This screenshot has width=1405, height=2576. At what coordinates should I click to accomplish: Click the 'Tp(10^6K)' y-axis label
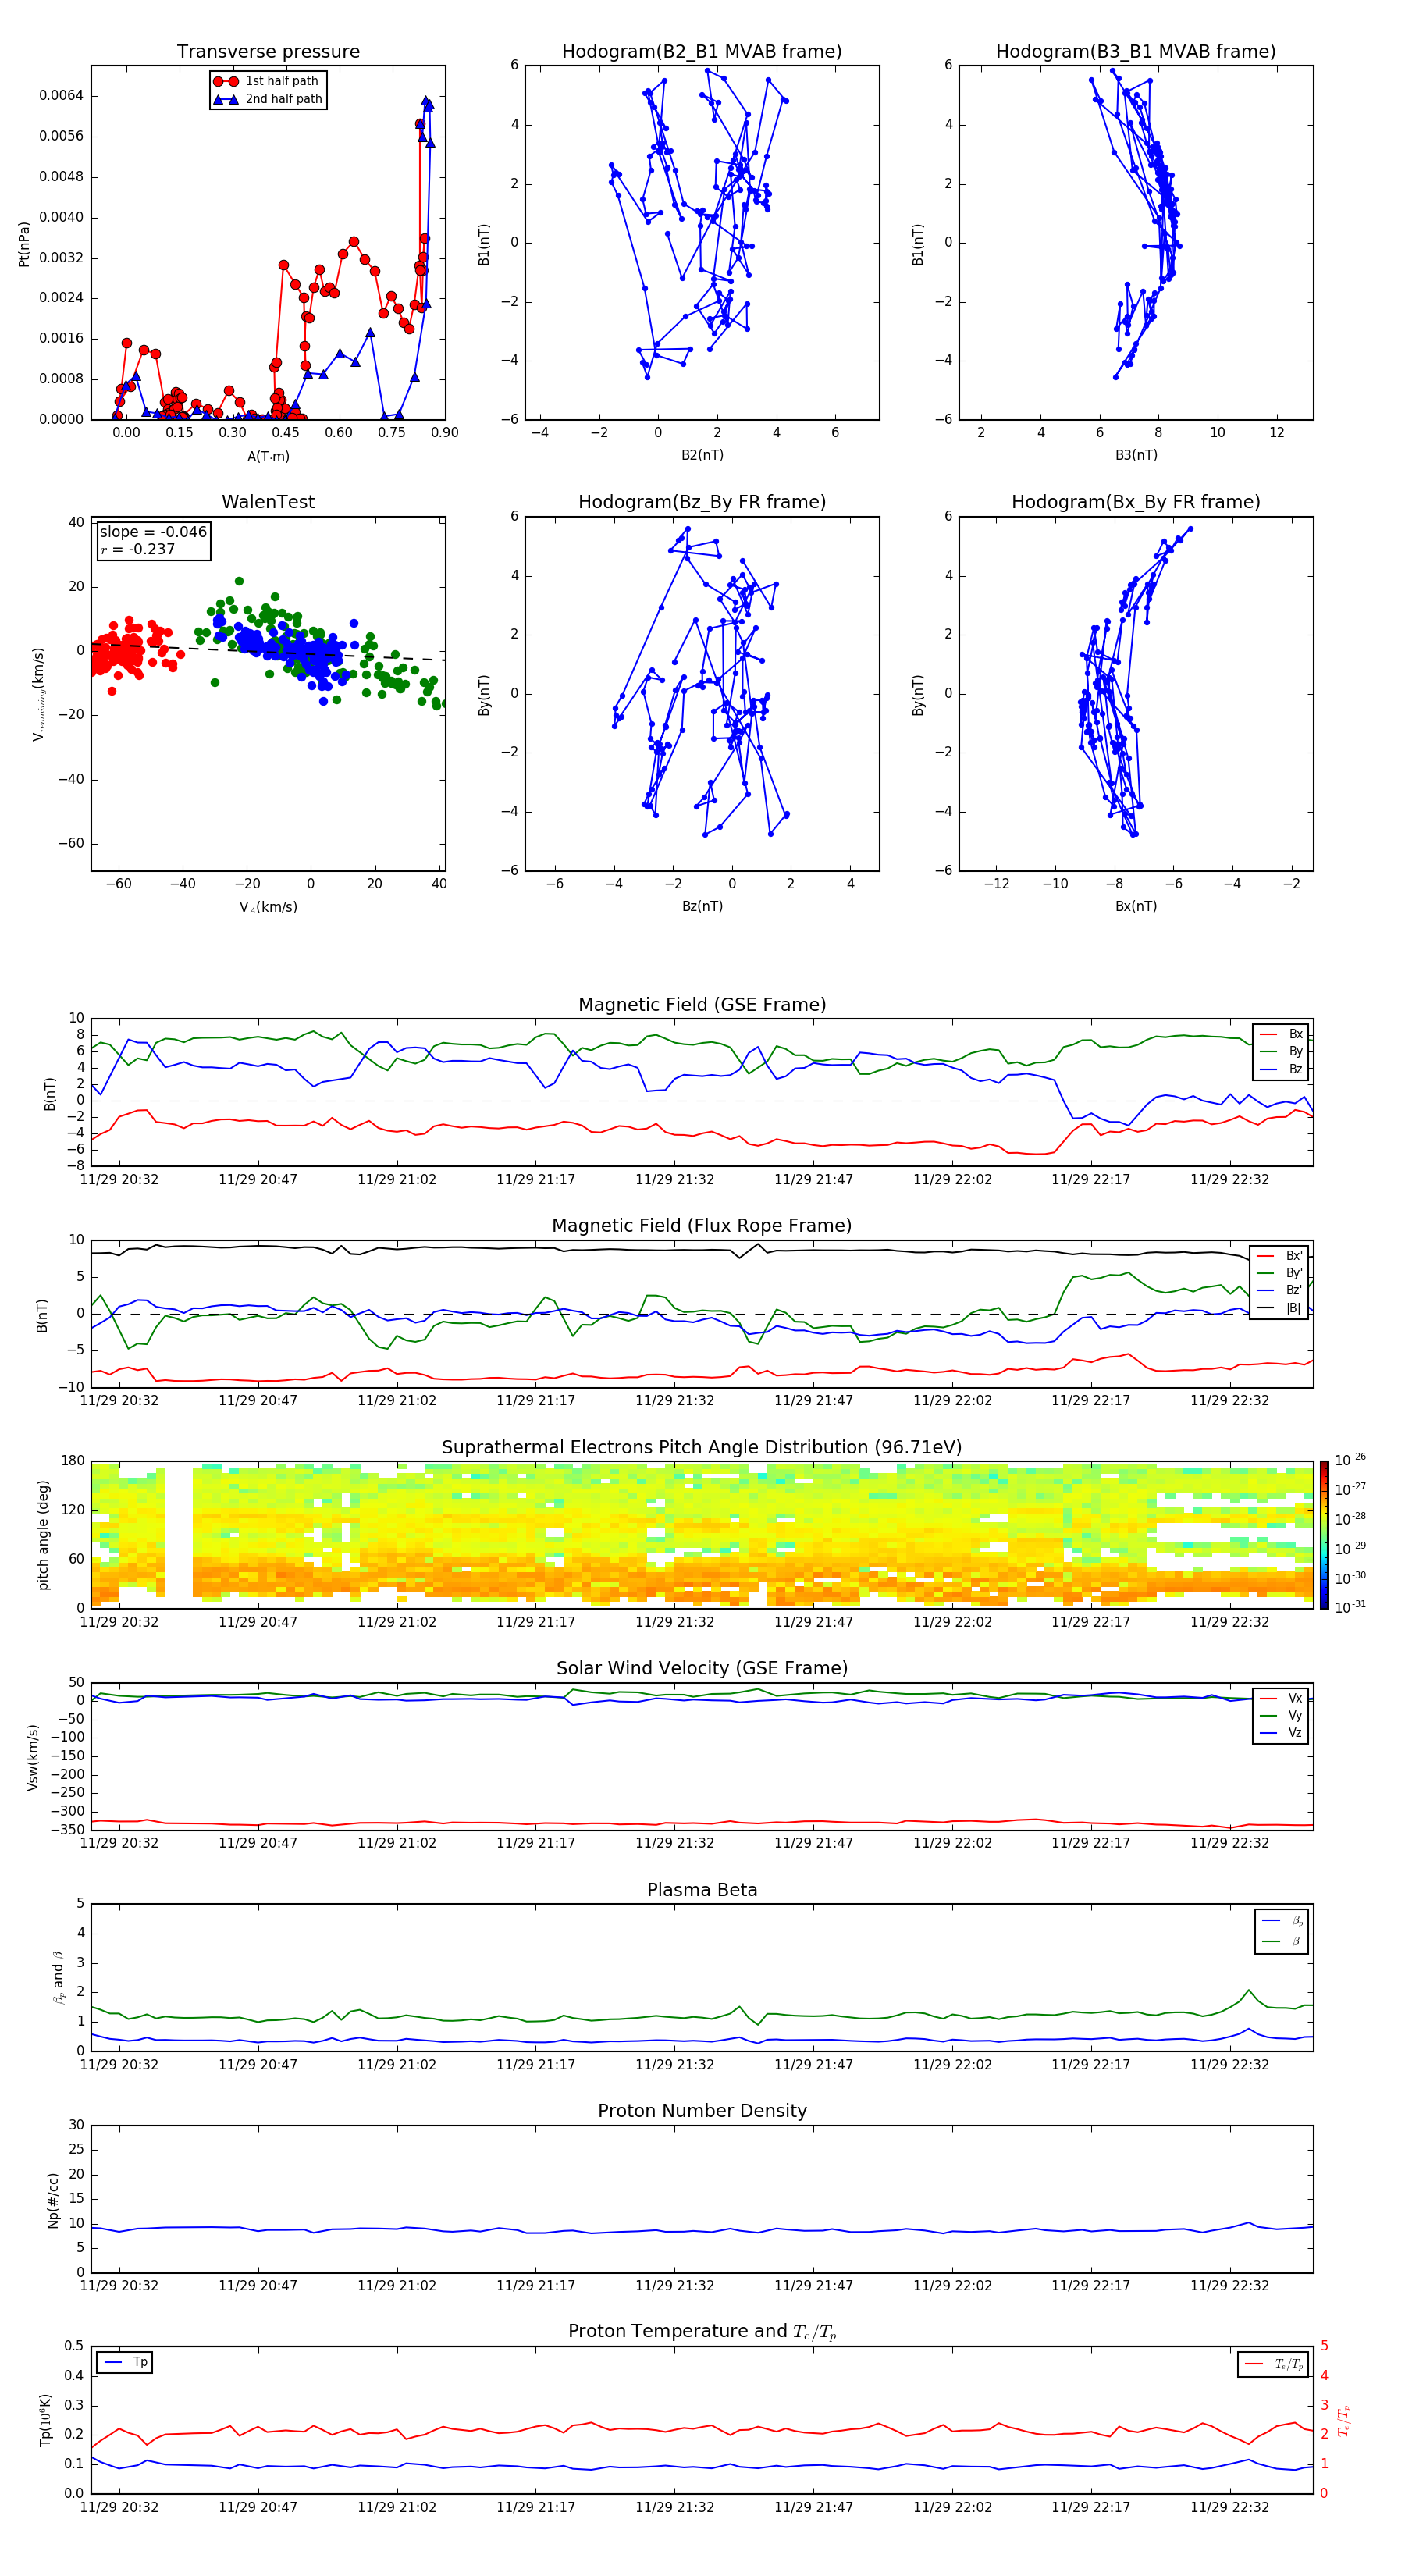(x=45, y=2421)
